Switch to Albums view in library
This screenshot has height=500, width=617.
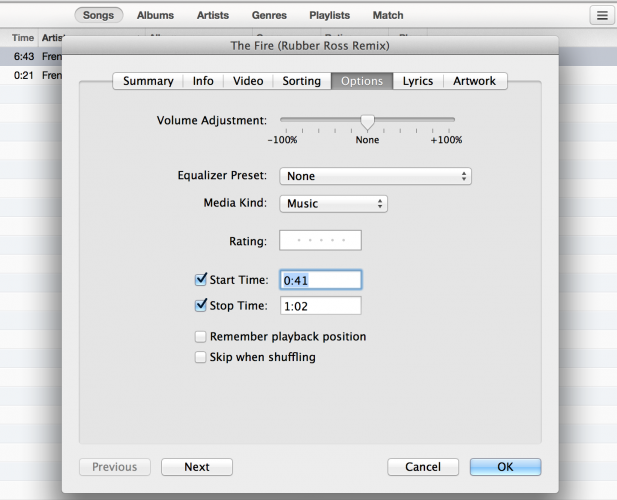(x=155, y=15)
